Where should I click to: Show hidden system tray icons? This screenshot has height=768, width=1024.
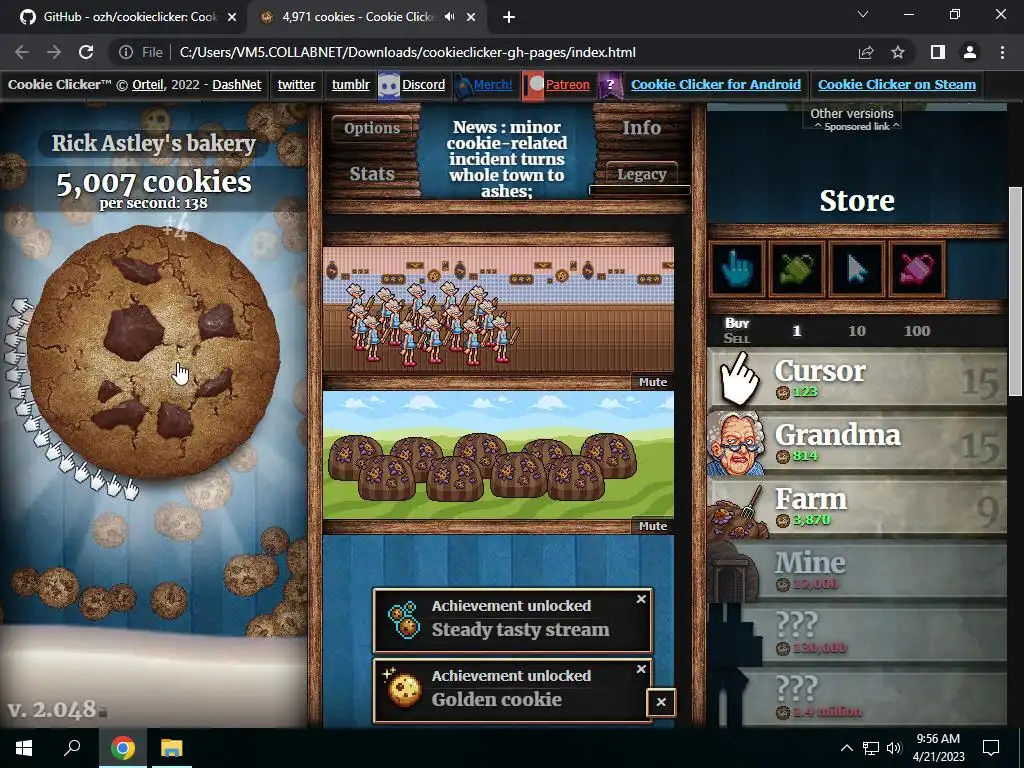pyautogui.click(x=846, y=748)
